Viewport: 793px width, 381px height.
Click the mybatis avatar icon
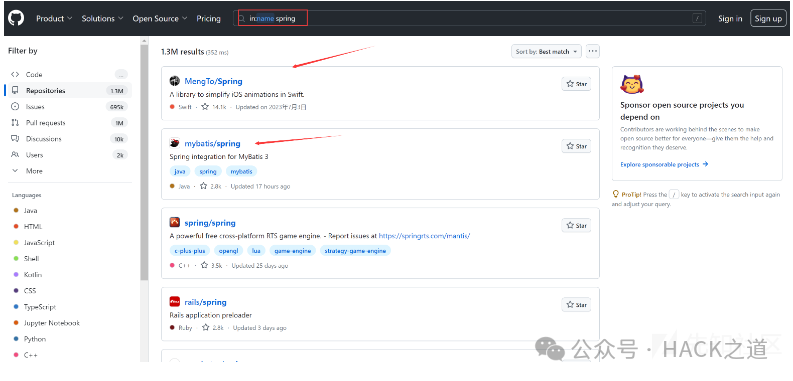click(174, 143)
